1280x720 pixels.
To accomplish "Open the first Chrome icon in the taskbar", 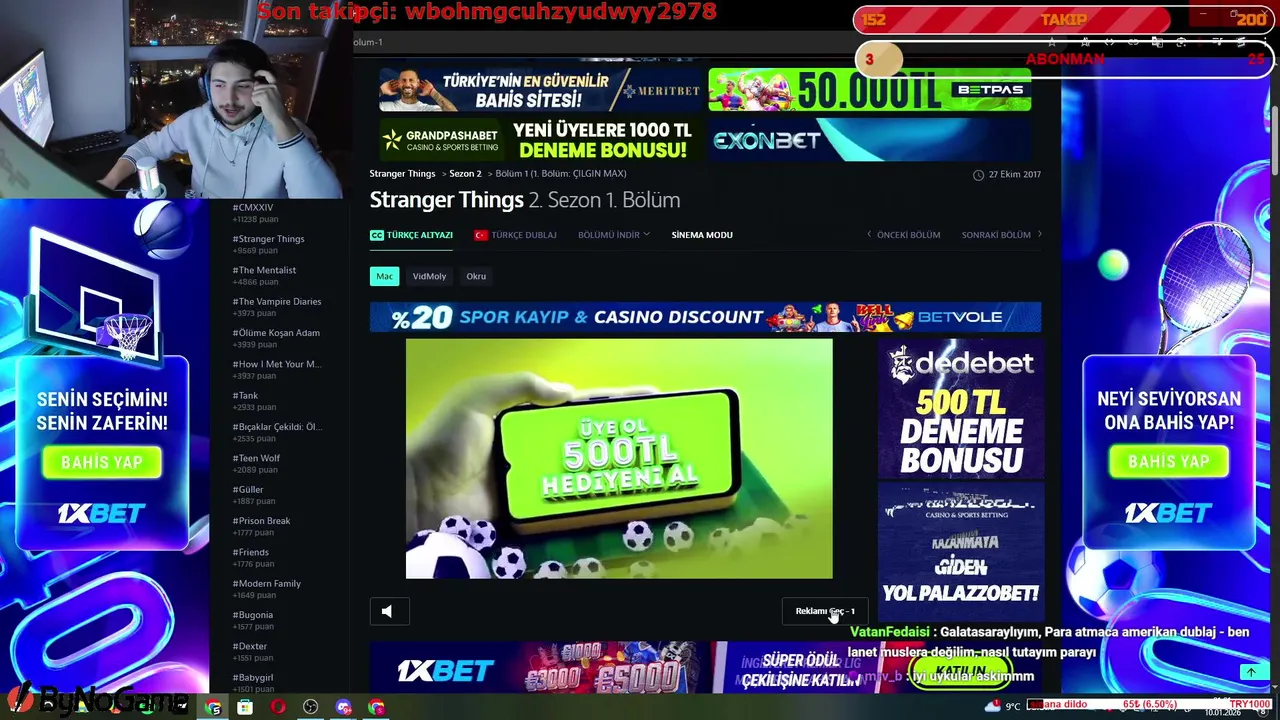I will pyautogui.click(x=213, y=708).
